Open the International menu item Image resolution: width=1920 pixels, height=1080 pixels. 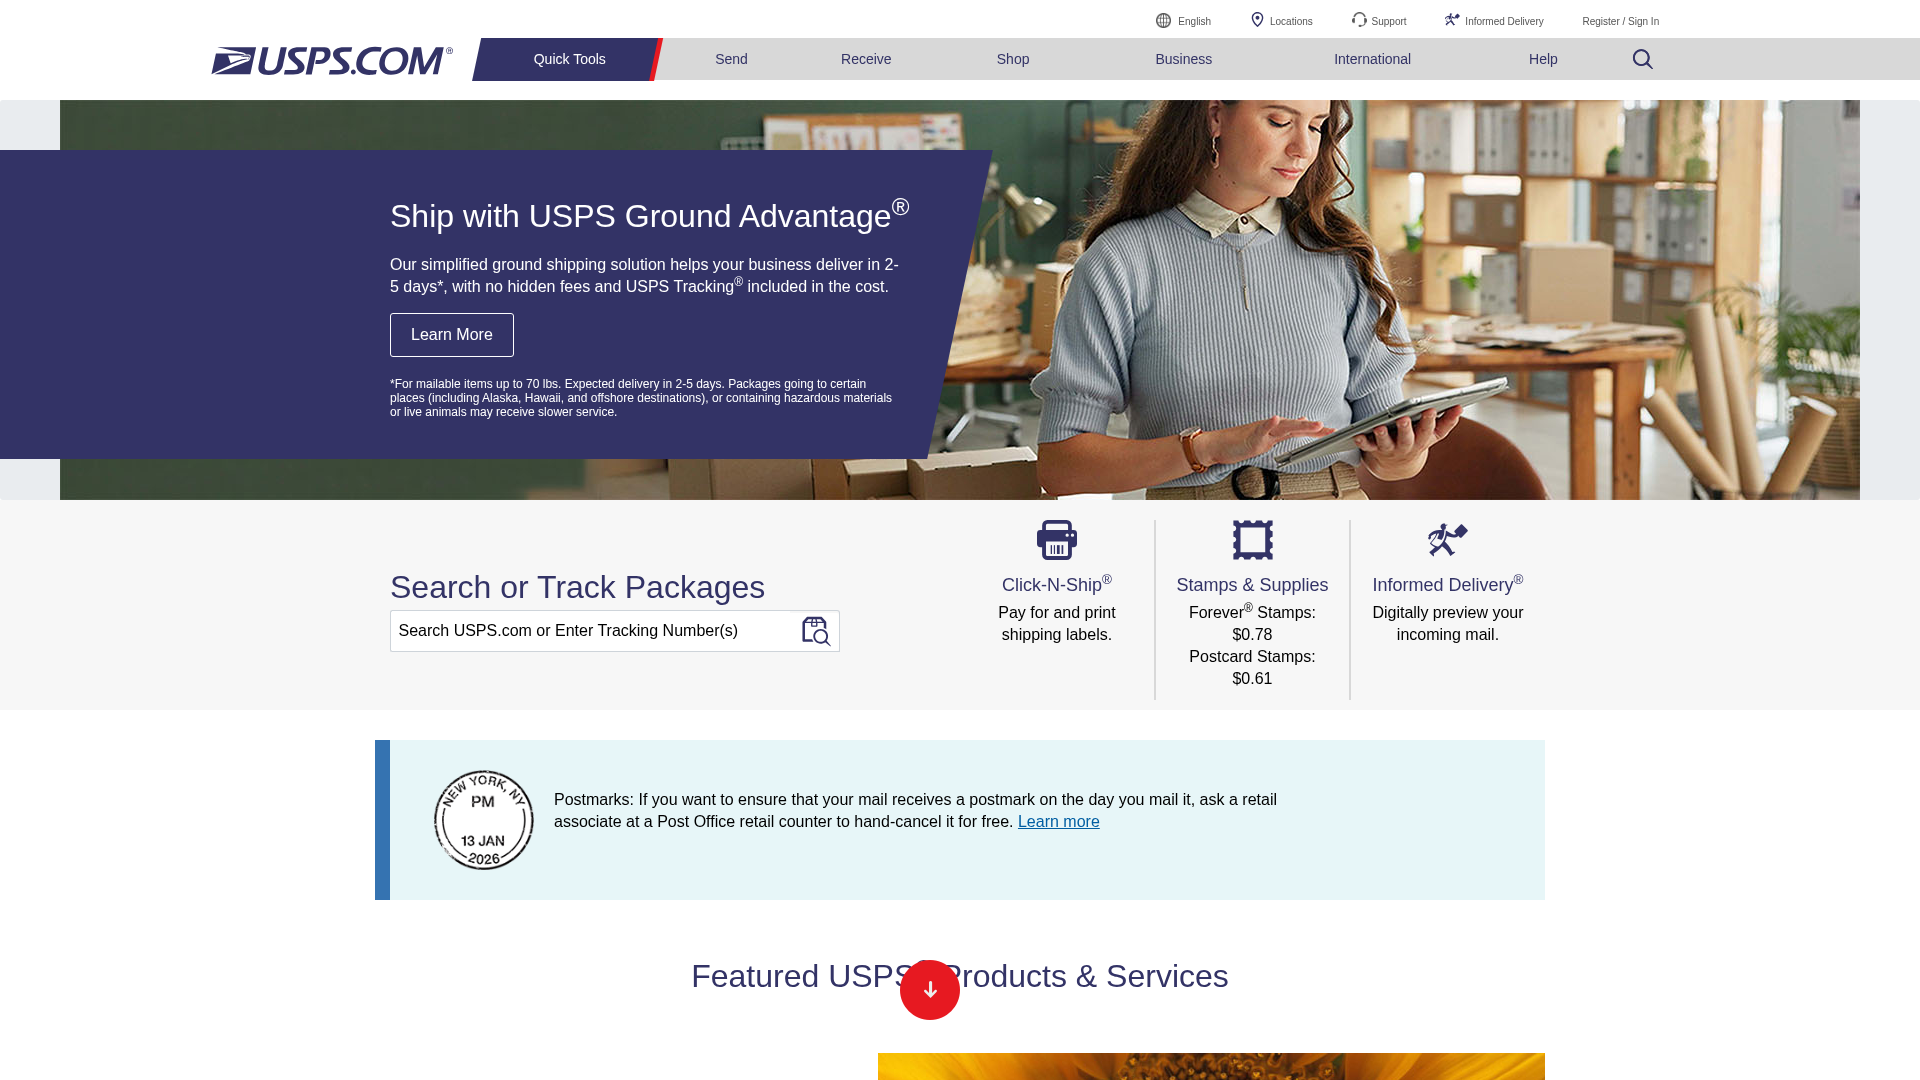pos(1372,59)
